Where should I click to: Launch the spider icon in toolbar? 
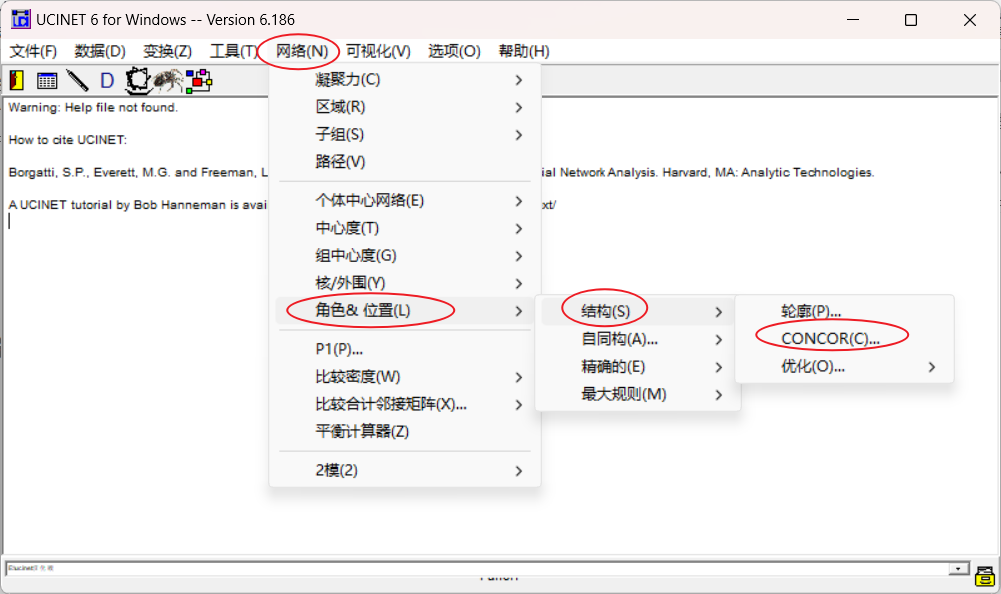[x=168, y=80]
